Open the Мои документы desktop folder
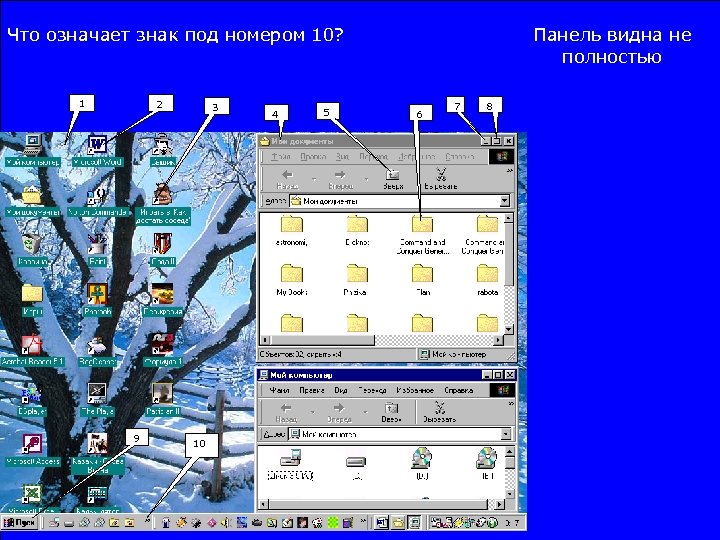The image size is (720, 540). point(33,201)
